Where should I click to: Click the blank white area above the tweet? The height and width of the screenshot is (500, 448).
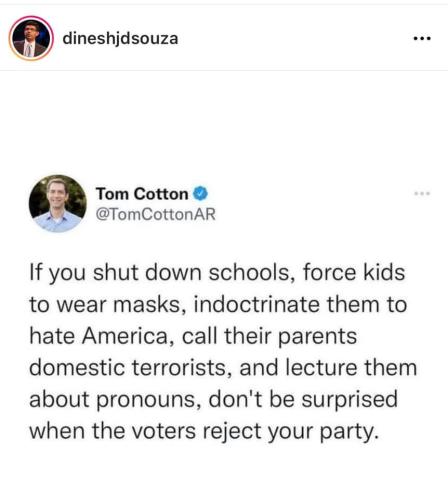224,122
